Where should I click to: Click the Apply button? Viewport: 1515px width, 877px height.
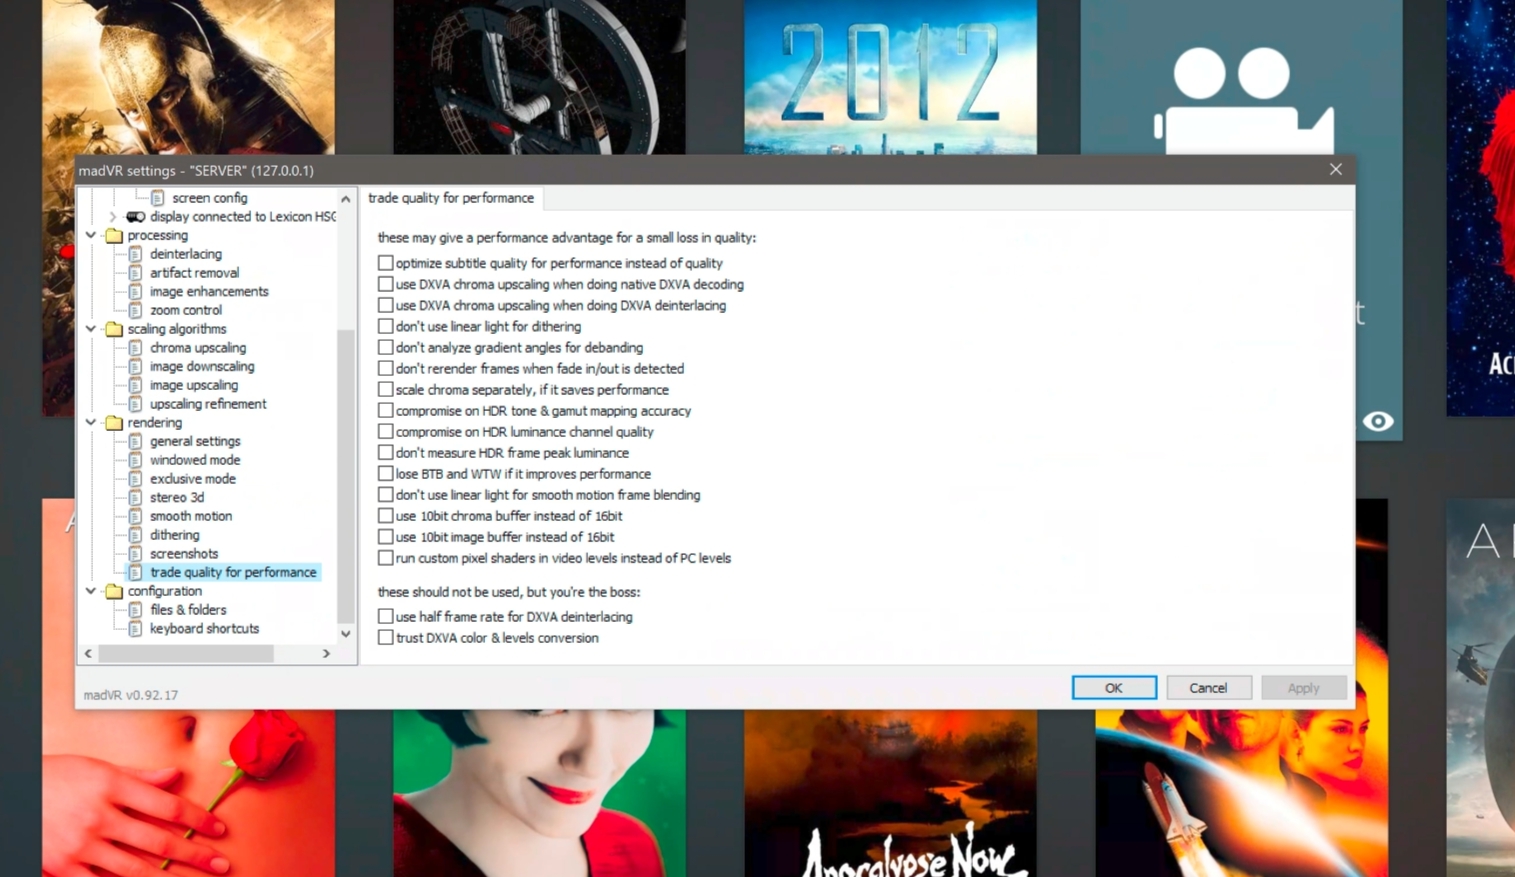[1303, 688]
